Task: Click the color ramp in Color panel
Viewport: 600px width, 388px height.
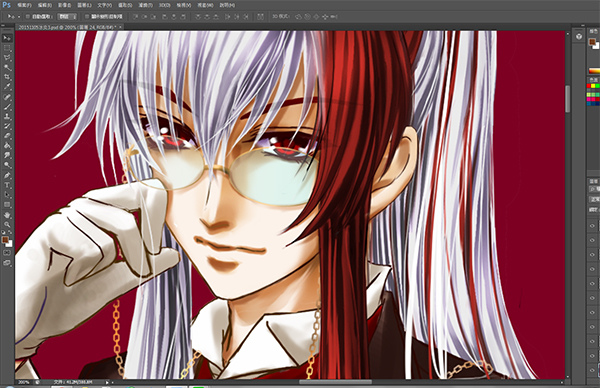Action: pos(594,70)
